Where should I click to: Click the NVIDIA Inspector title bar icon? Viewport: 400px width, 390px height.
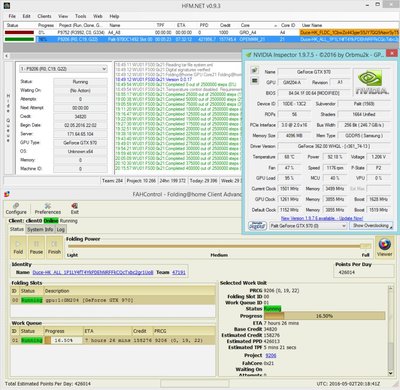[x=248, y=54]
